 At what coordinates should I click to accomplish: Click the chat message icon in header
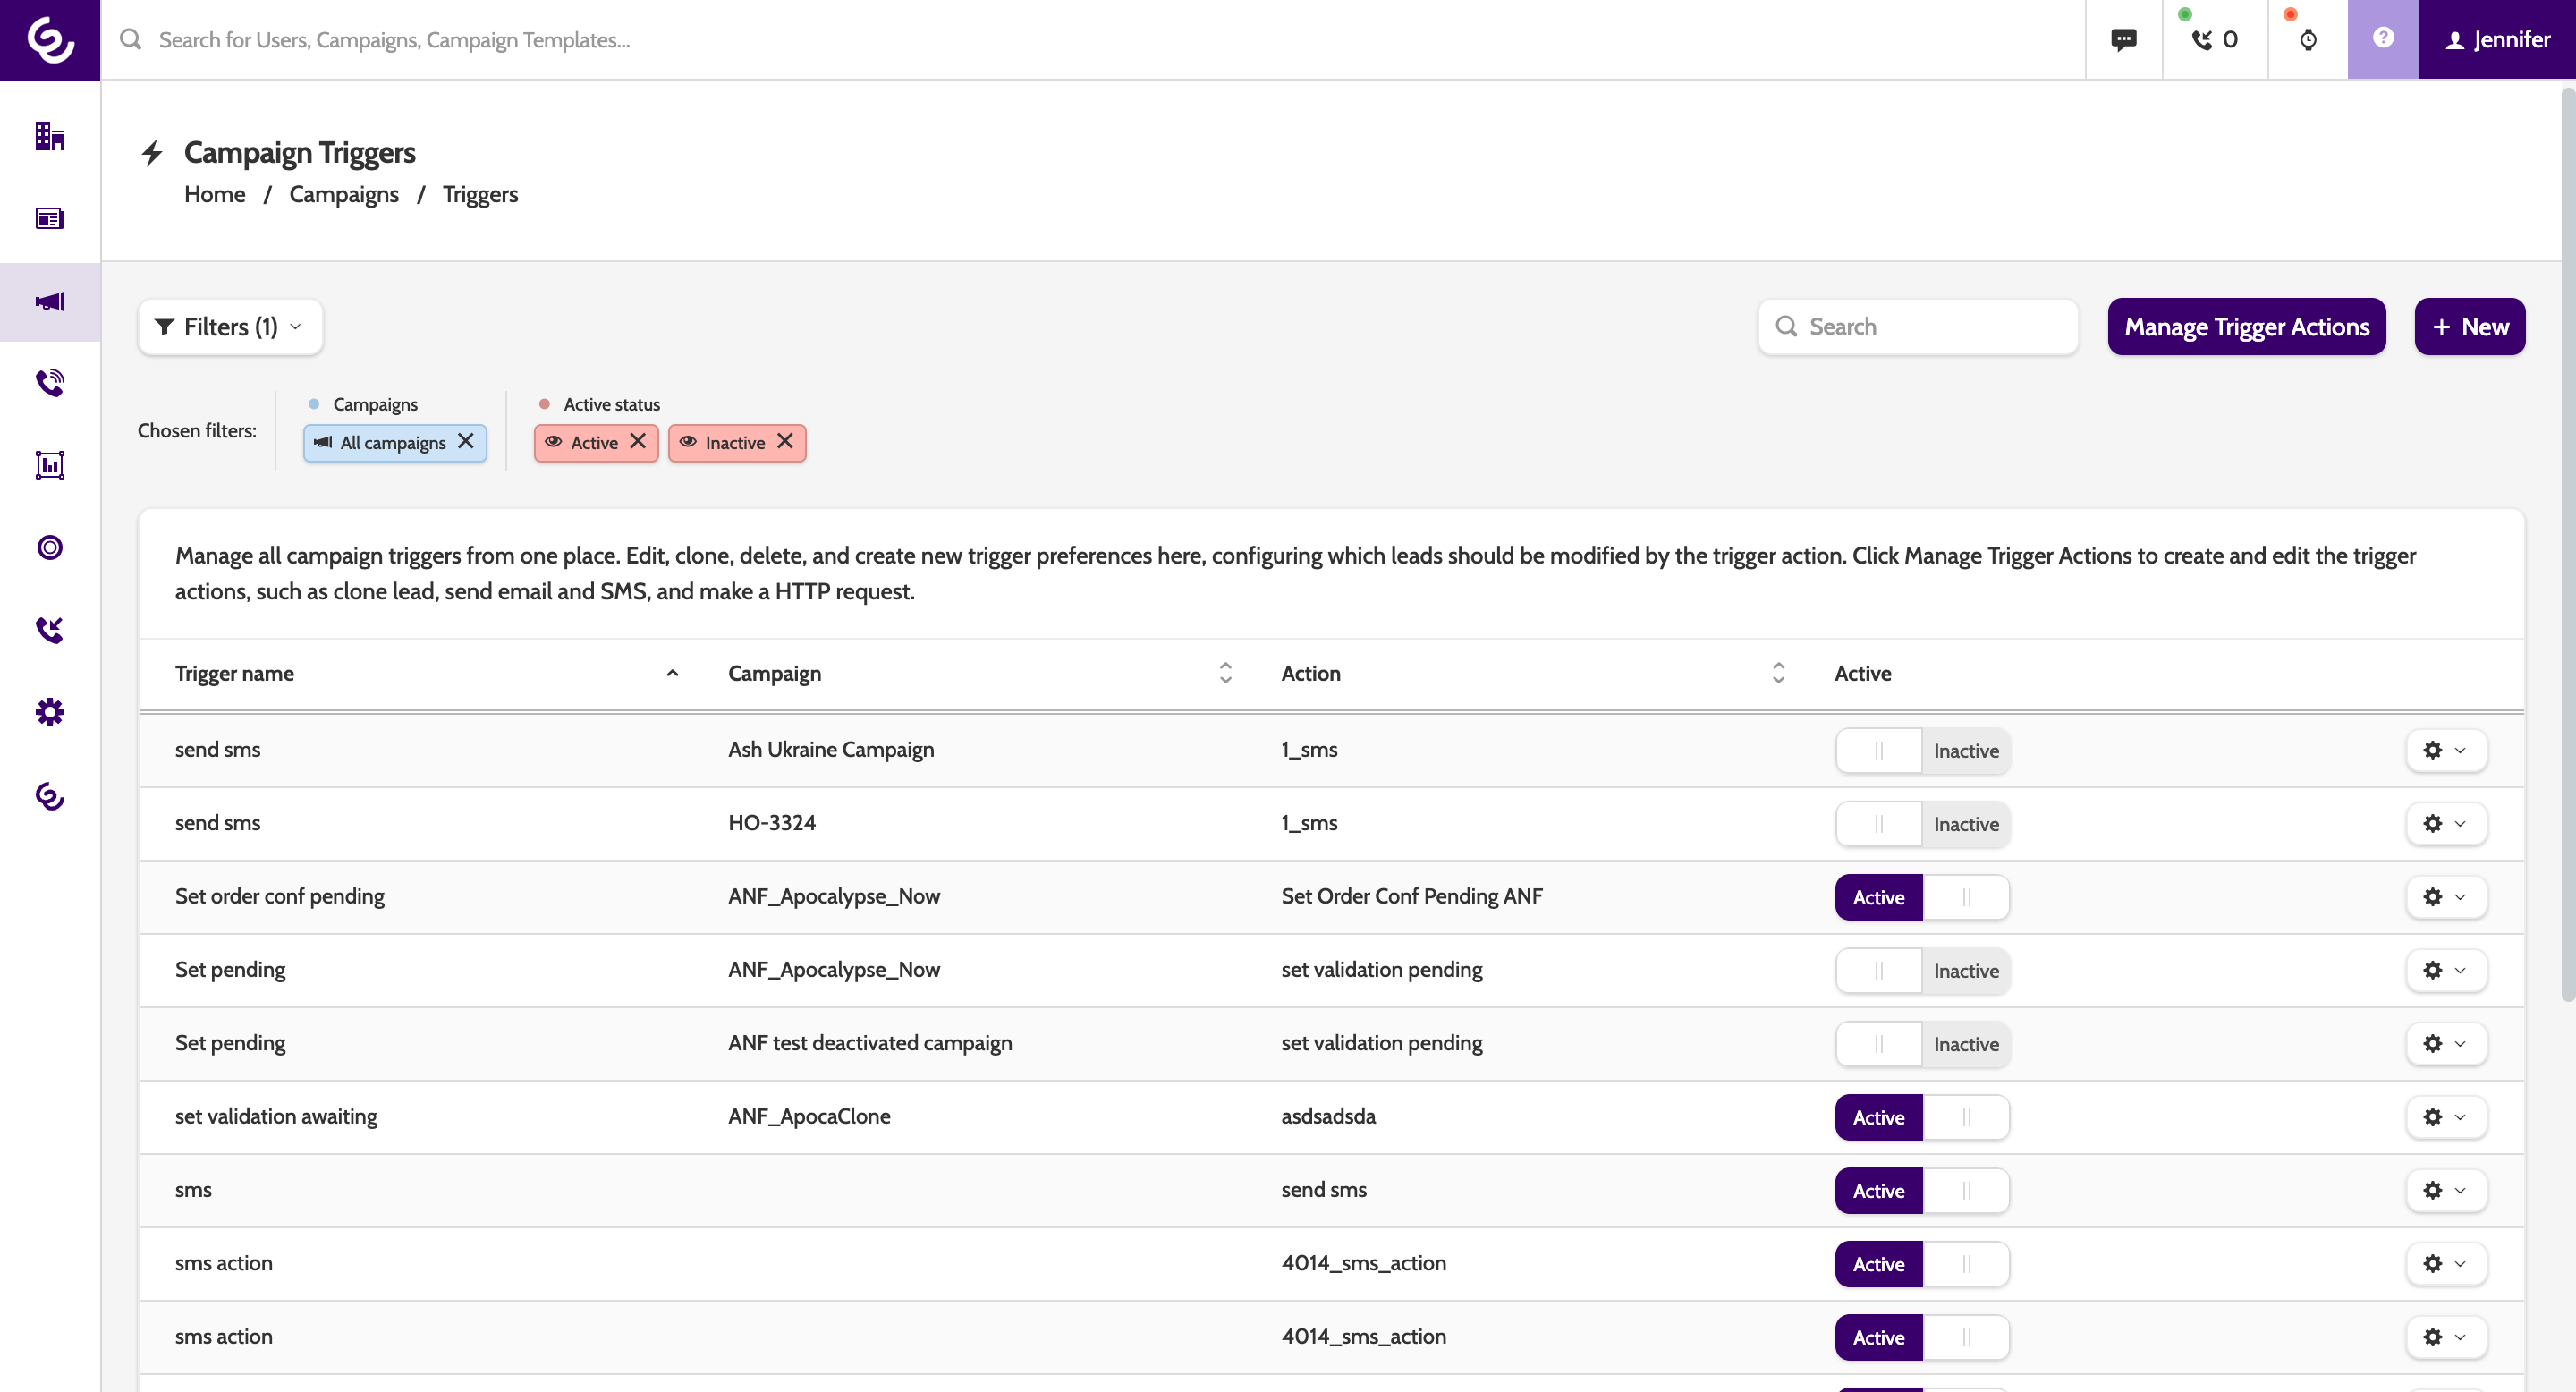[x=2123, y=40]
